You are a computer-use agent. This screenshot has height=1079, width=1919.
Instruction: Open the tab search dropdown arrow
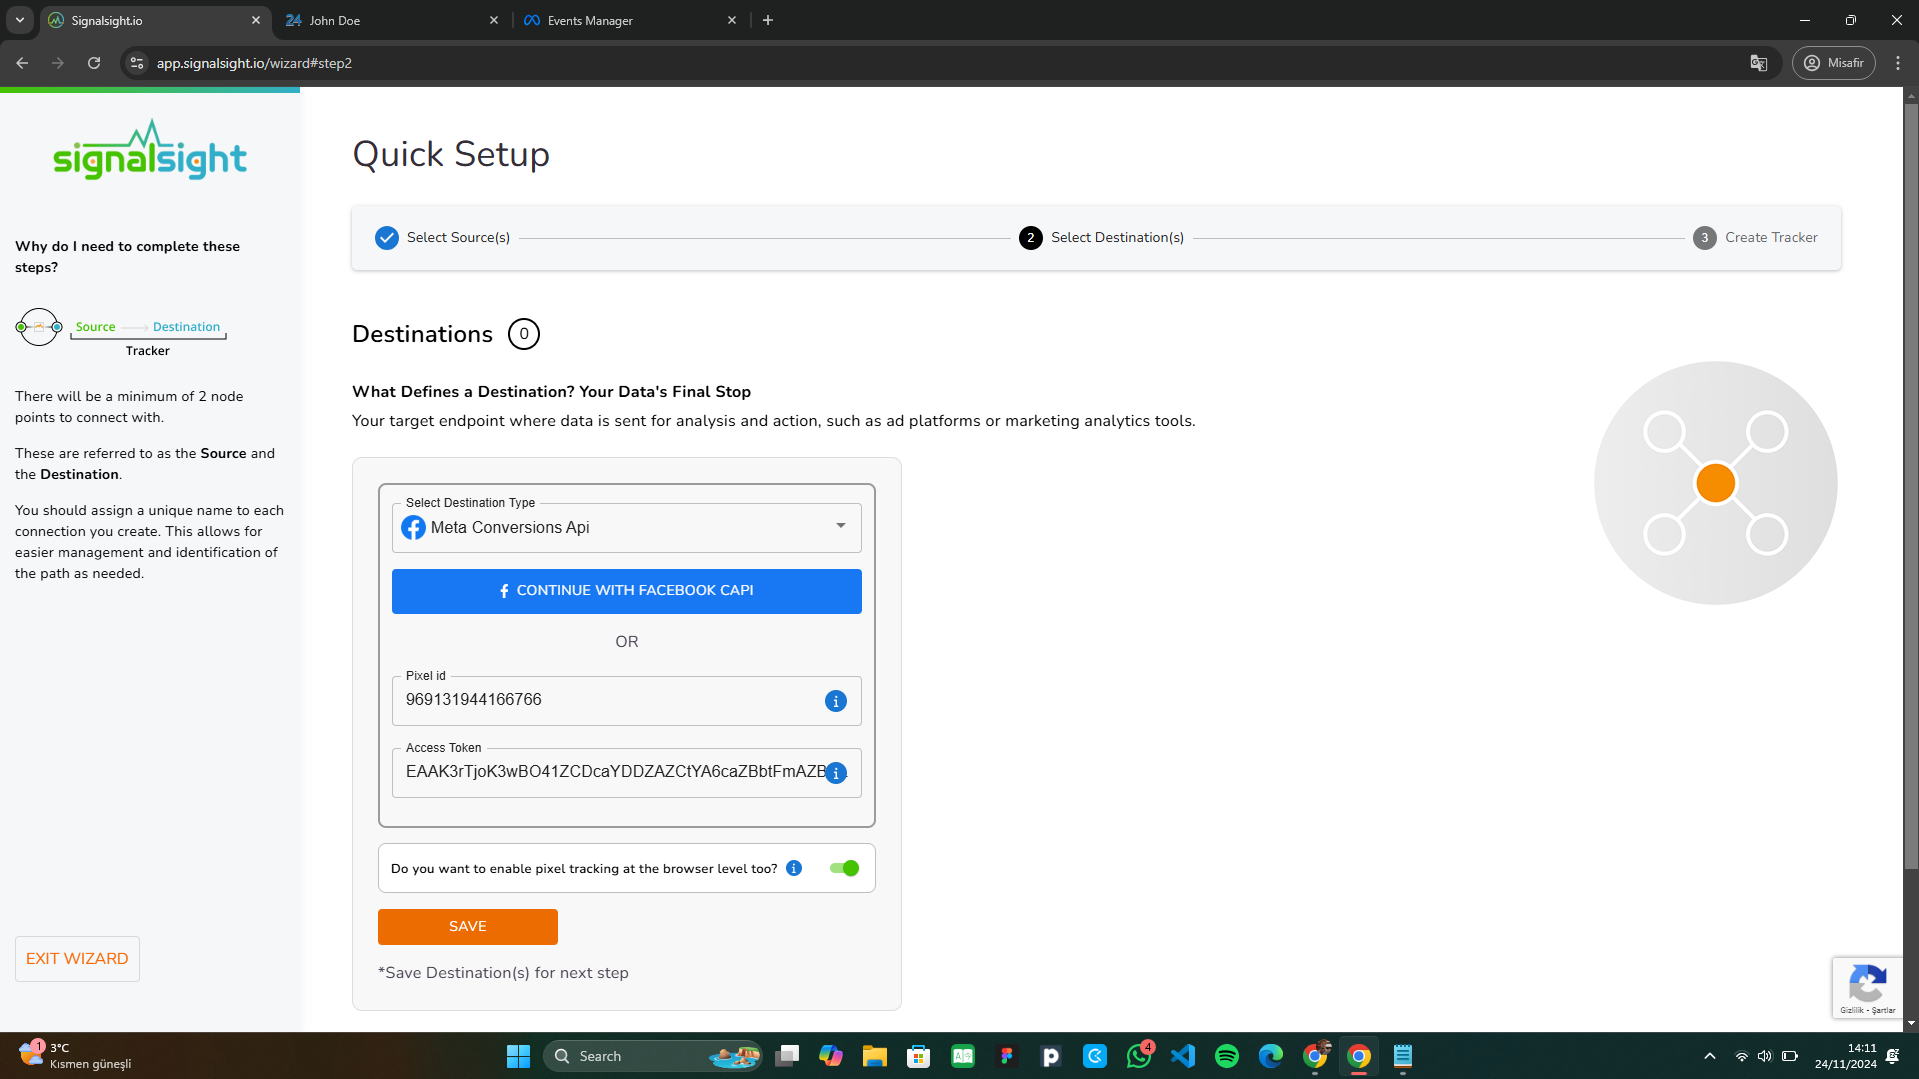(20, 20)
